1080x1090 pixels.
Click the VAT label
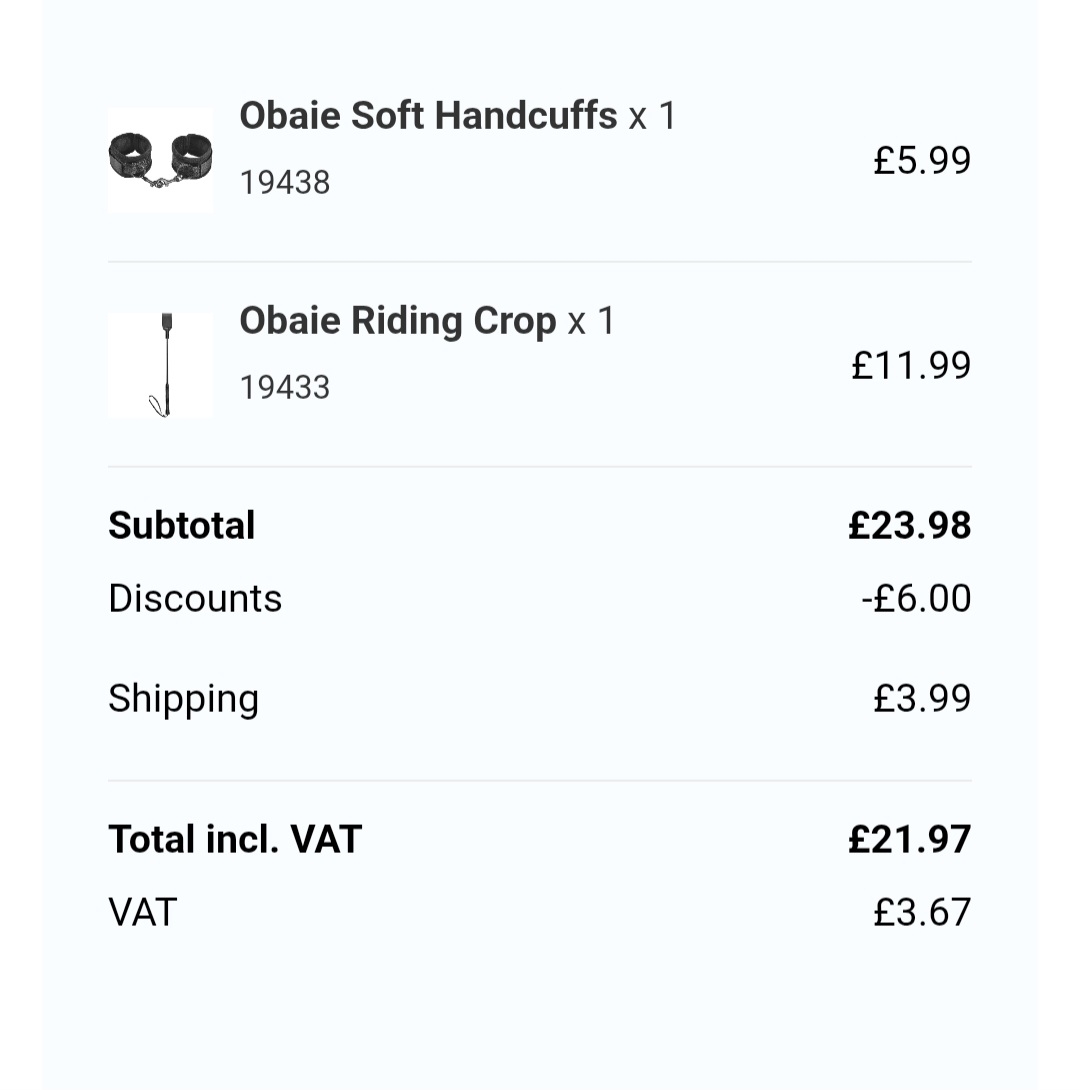point(143,912)
